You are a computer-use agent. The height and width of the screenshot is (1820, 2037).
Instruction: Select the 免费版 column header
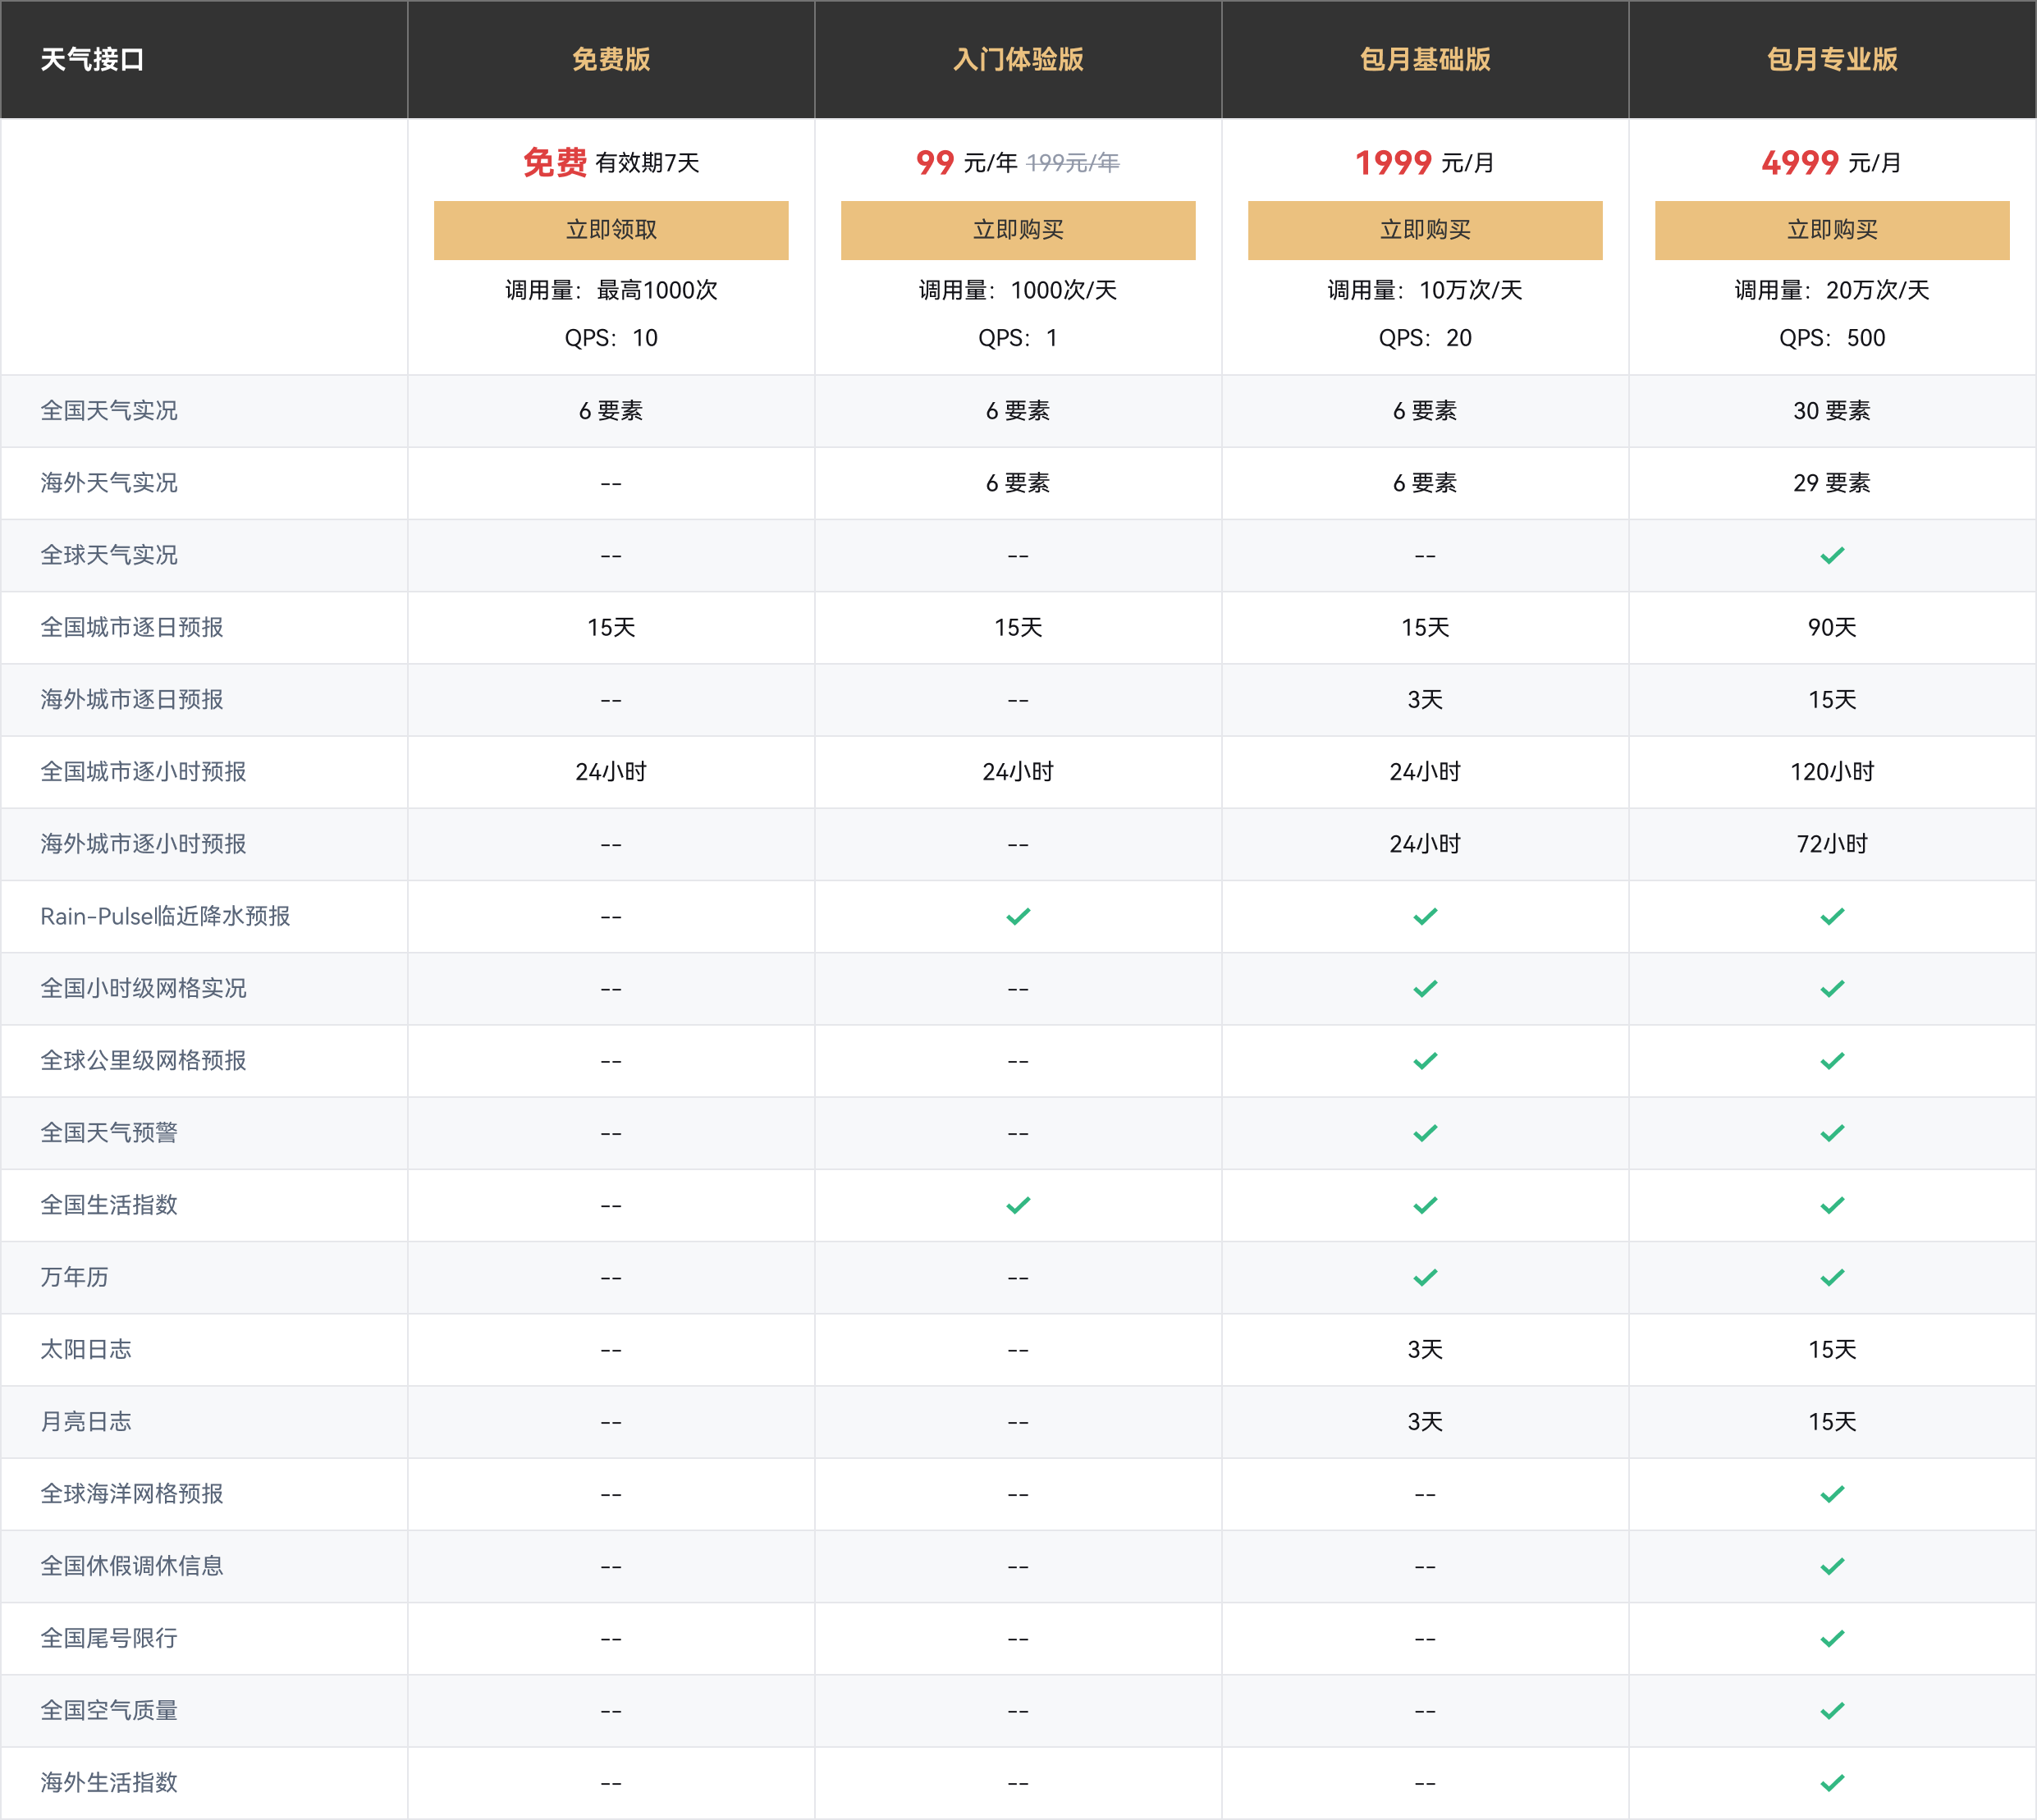(611, 59)
